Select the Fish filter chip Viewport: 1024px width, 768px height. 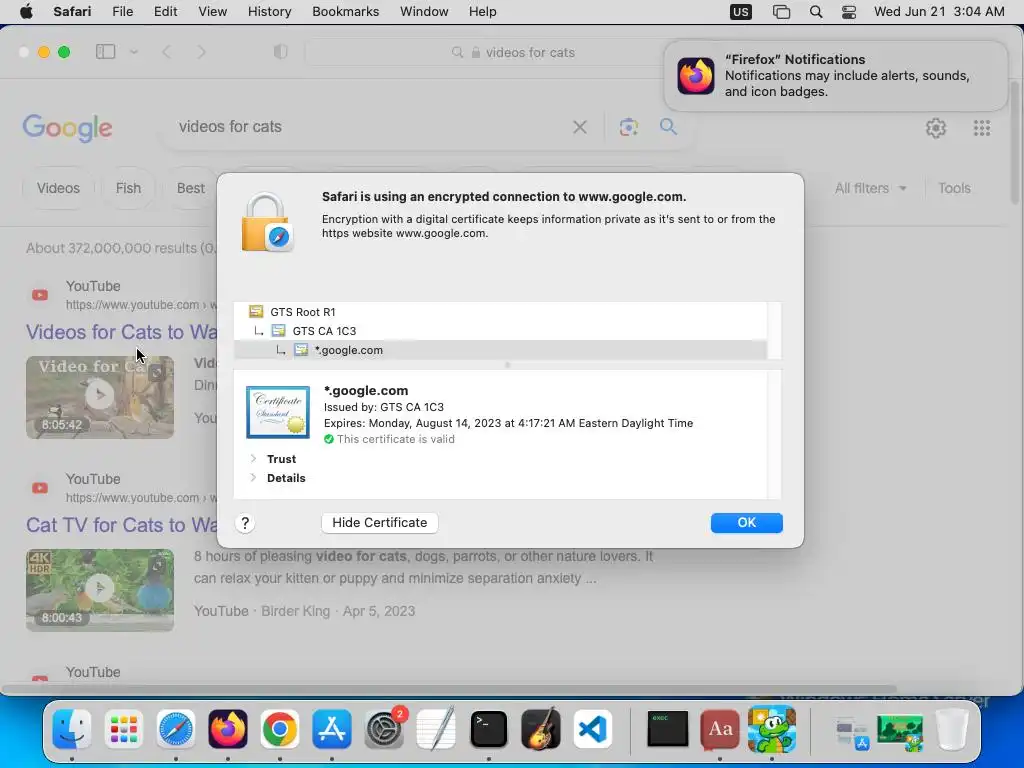128,188
